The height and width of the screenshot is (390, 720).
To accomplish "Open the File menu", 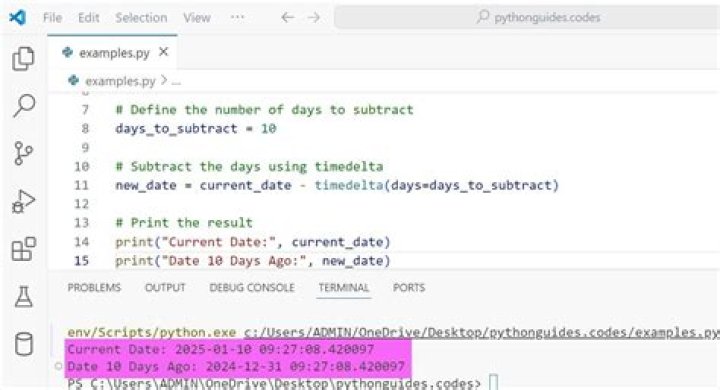I will pyautogui.click(x=52, y=17).
